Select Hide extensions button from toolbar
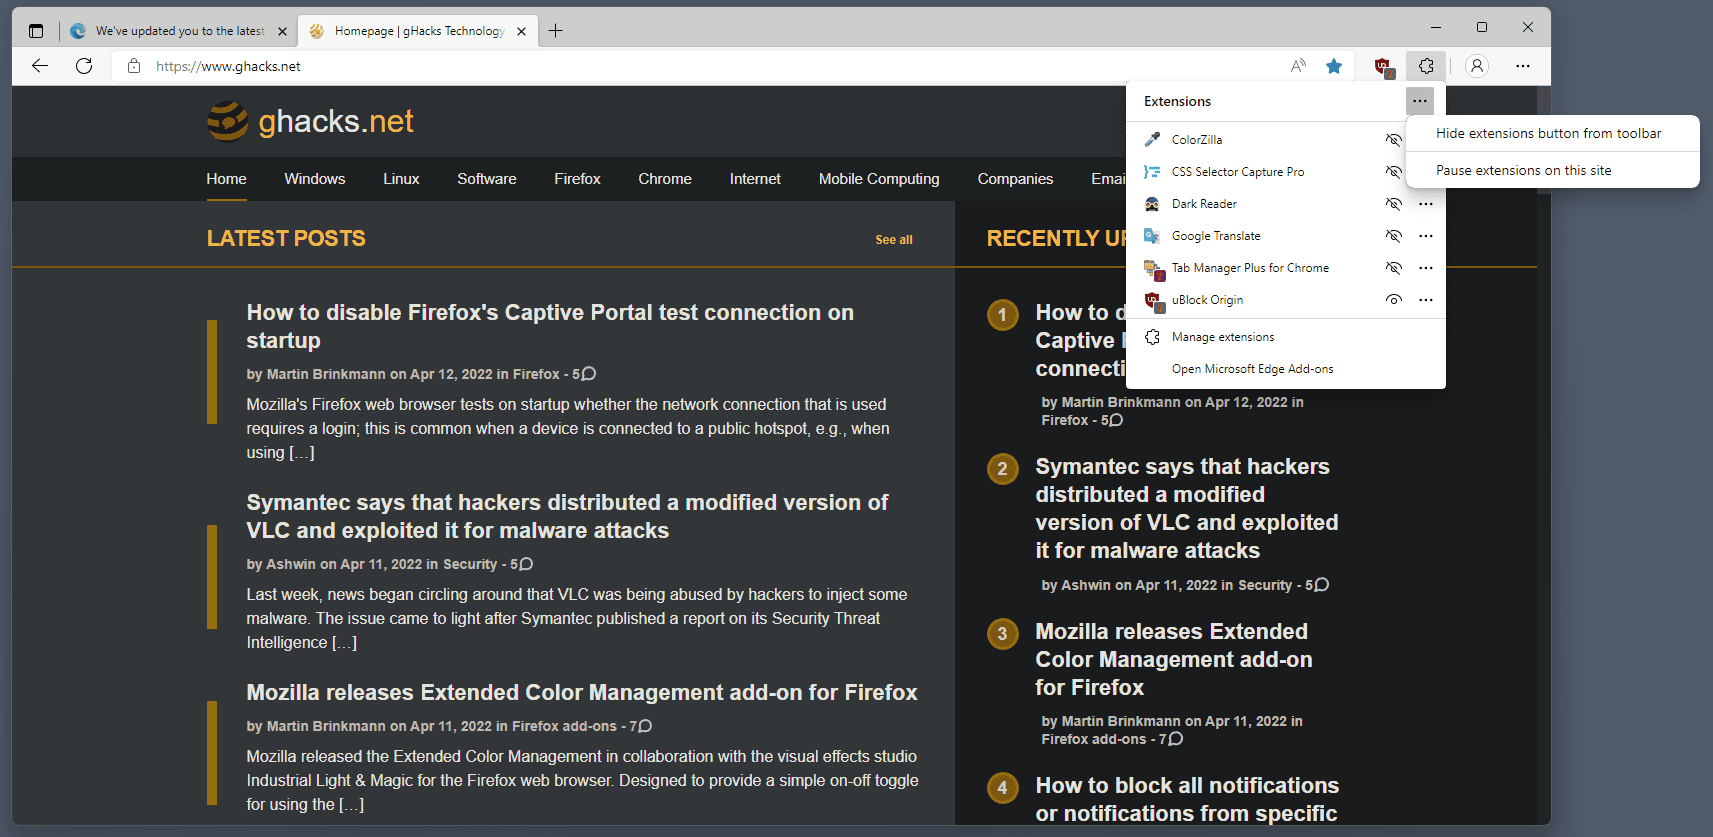This screenshot has height=837, width=1713. tap(1552, 134)
